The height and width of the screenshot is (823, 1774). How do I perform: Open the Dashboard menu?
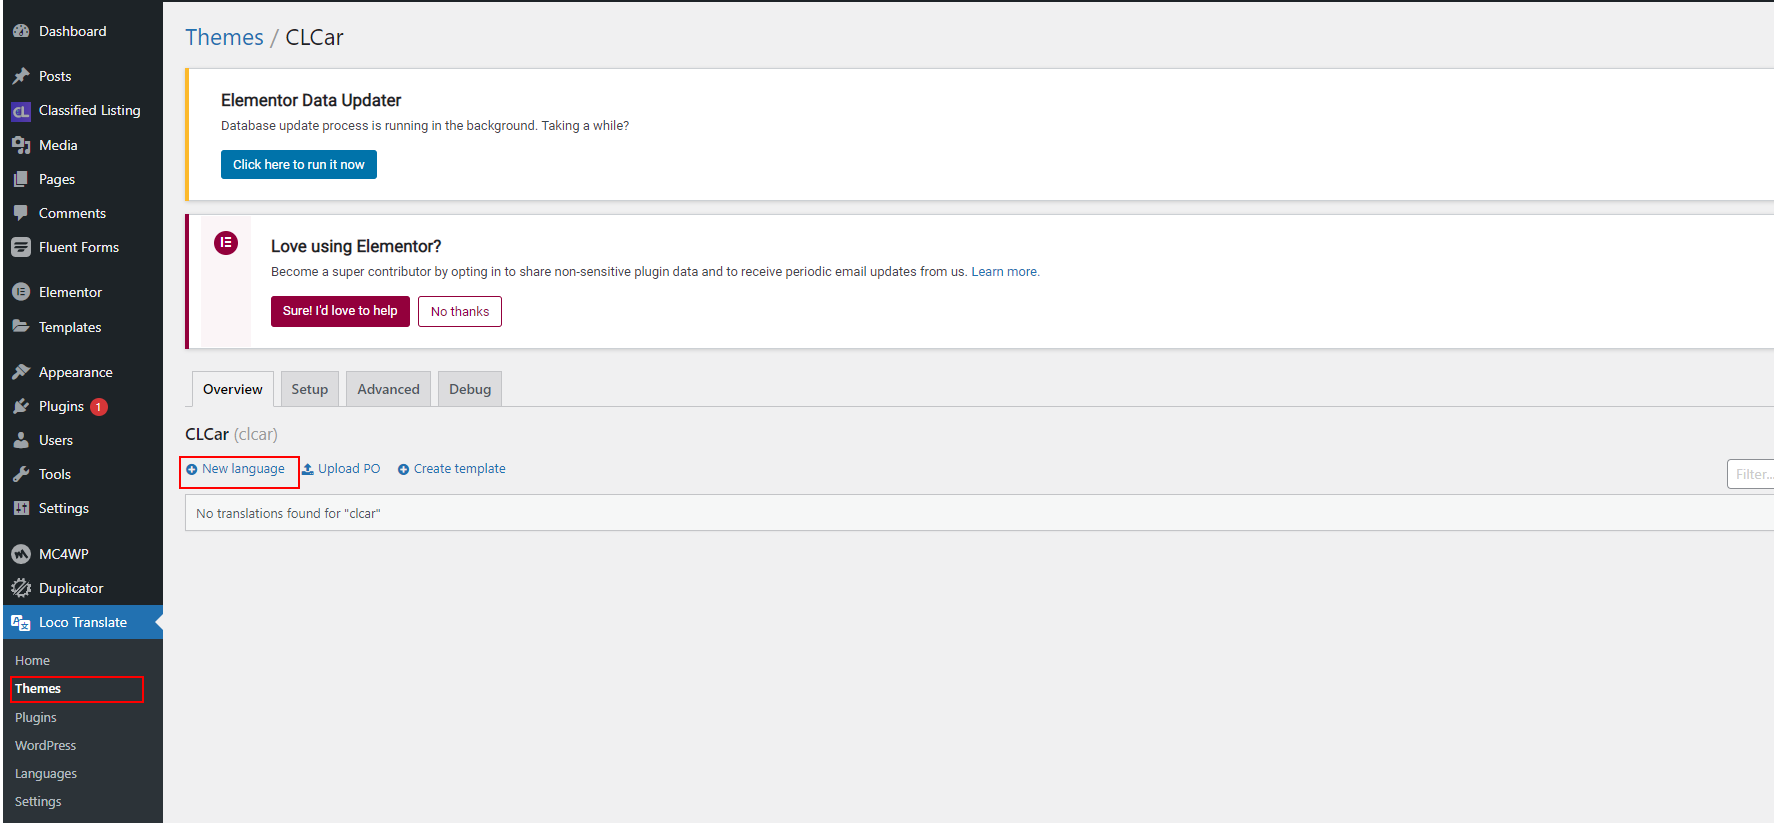click(x=82, y=31)
